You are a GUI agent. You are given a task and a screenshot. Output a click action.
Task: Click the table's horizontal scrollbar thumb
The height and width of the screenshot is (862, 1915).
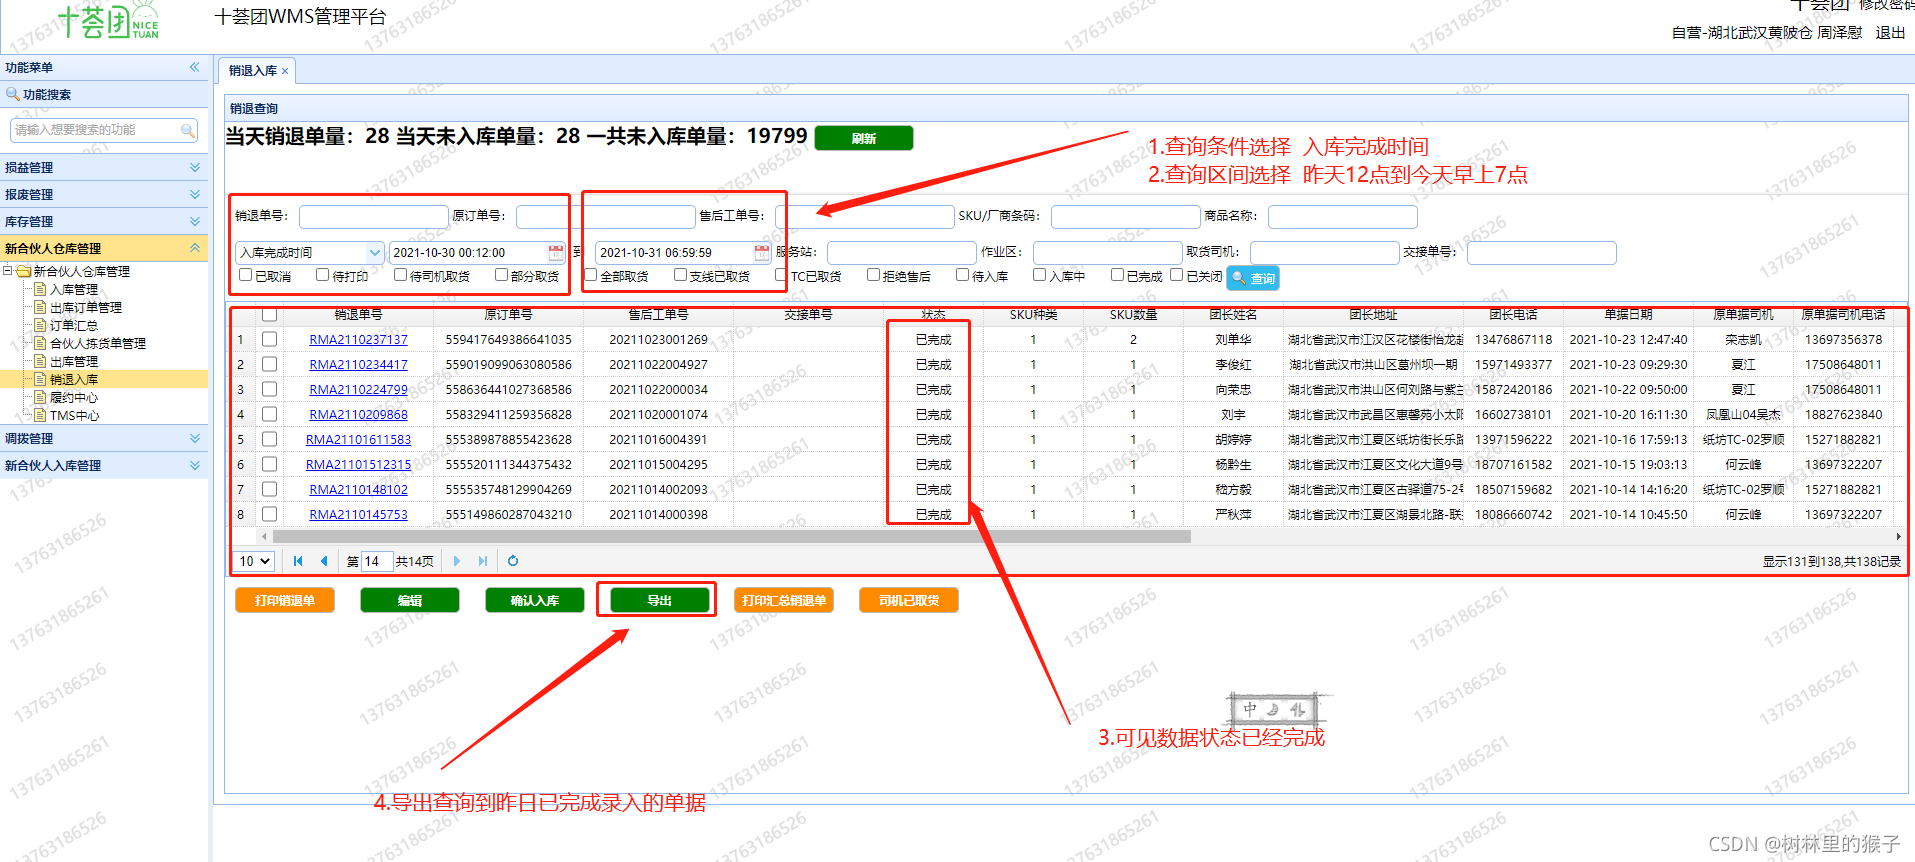click(732, 537)
